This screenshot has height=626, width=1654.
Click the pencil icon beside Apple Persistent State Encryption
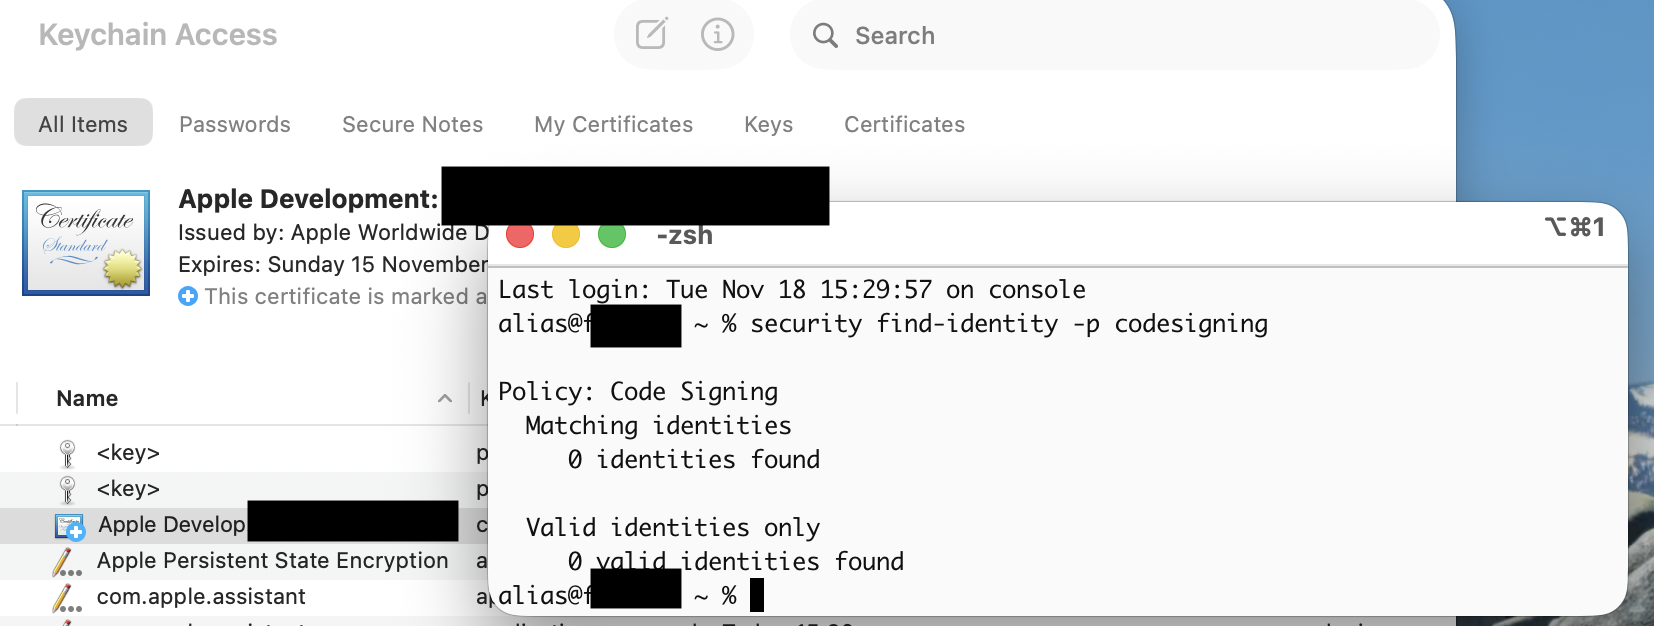tap(67, 562)
